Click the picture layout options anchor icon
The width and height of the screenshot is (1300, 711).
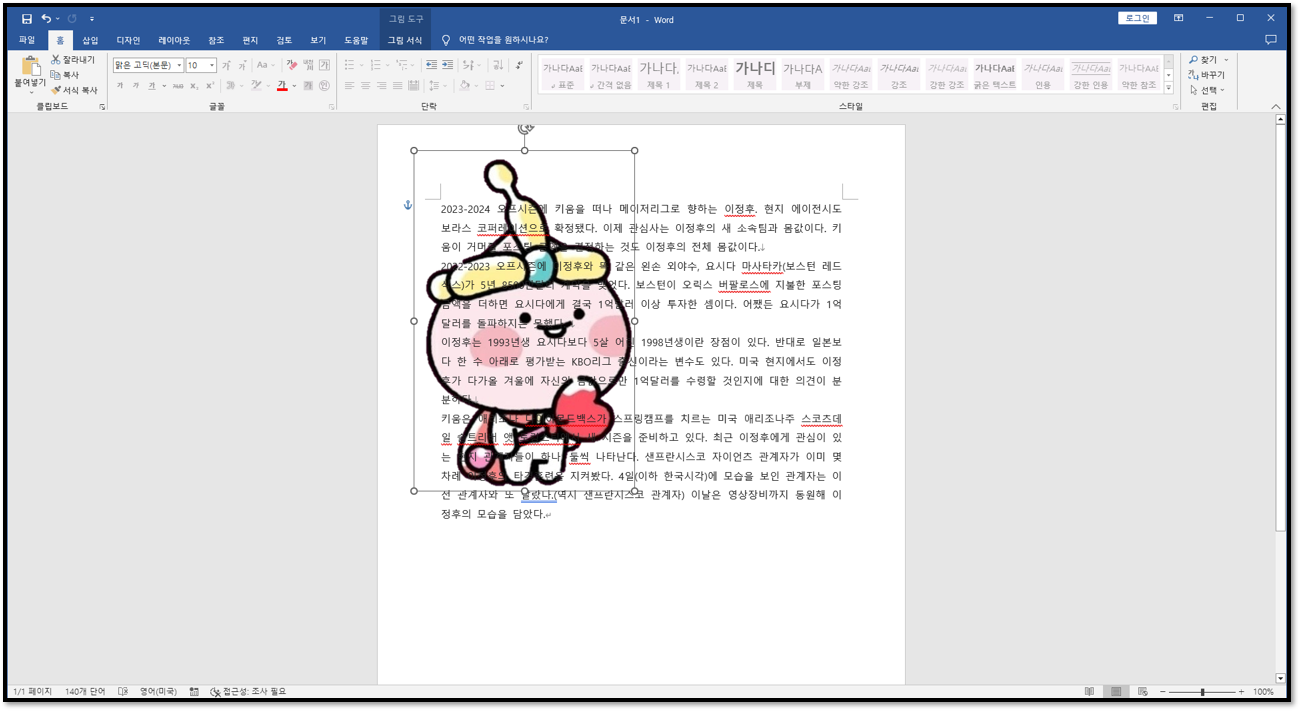coord(407,205)
